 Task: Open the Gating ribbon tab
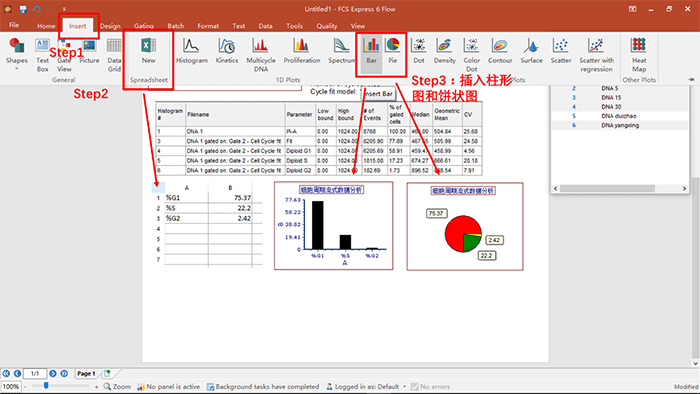coord(144,26)
